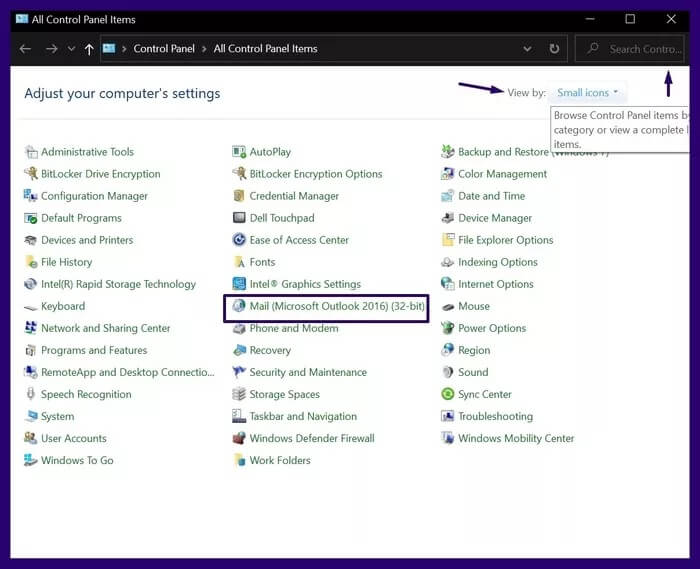Click the Internet Options icon
700x569 pixels.
pyautogui.click(x=448, y=284)
